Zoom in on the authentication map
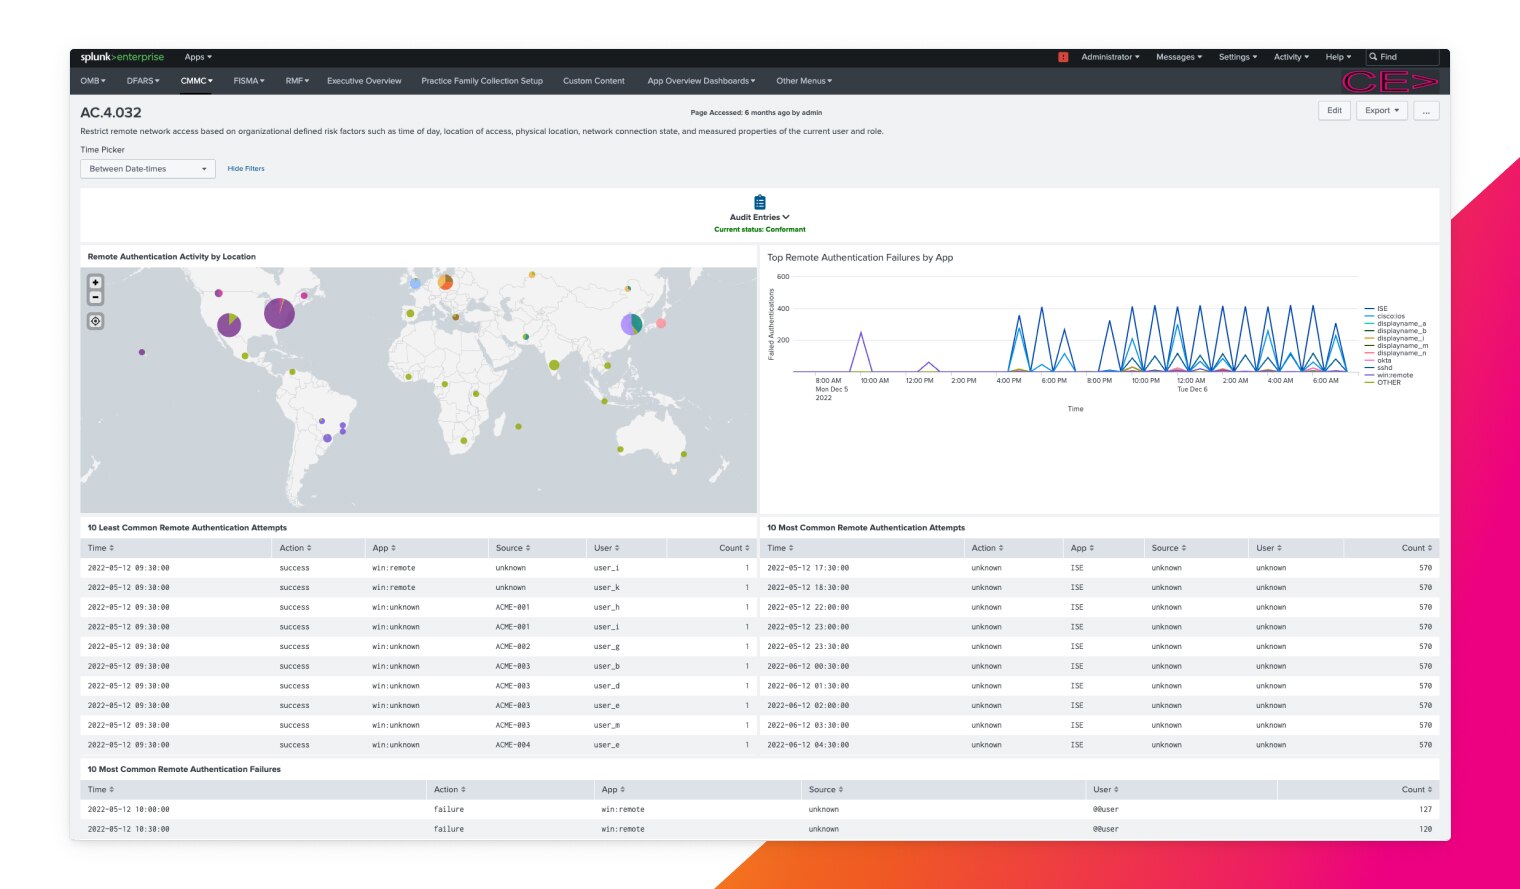The height and width of the screenshot is (889, 1520). (x=96, y=283)
